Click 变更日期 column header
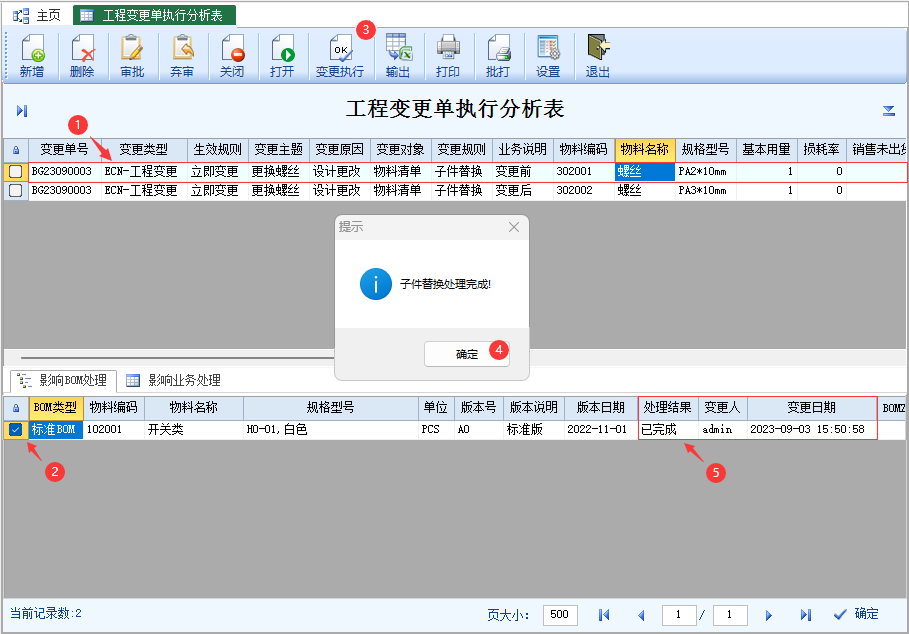The width and height of the screenshot is (909, 634). pos(812,408)
